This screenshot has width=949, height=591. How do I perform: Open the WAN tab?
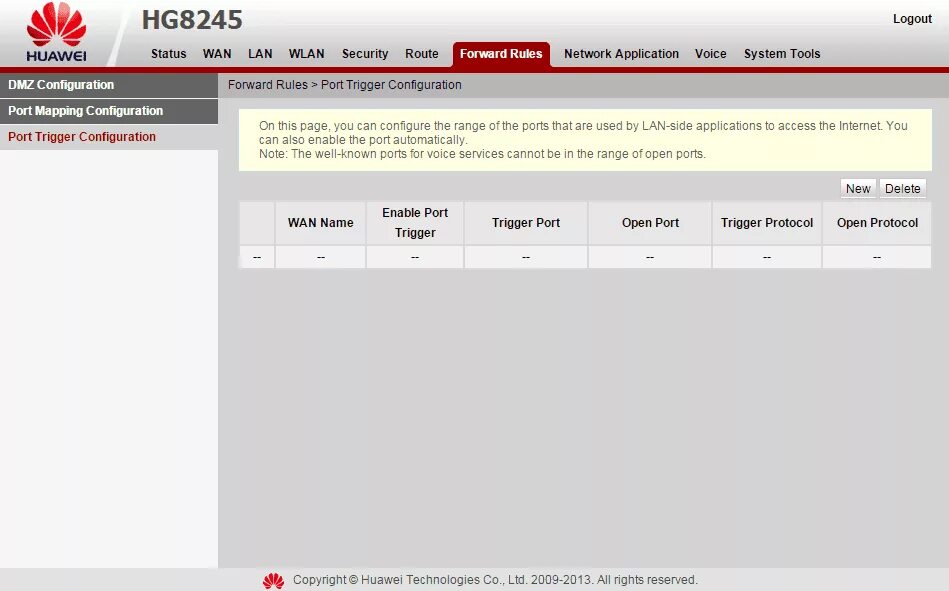[217, 54]
